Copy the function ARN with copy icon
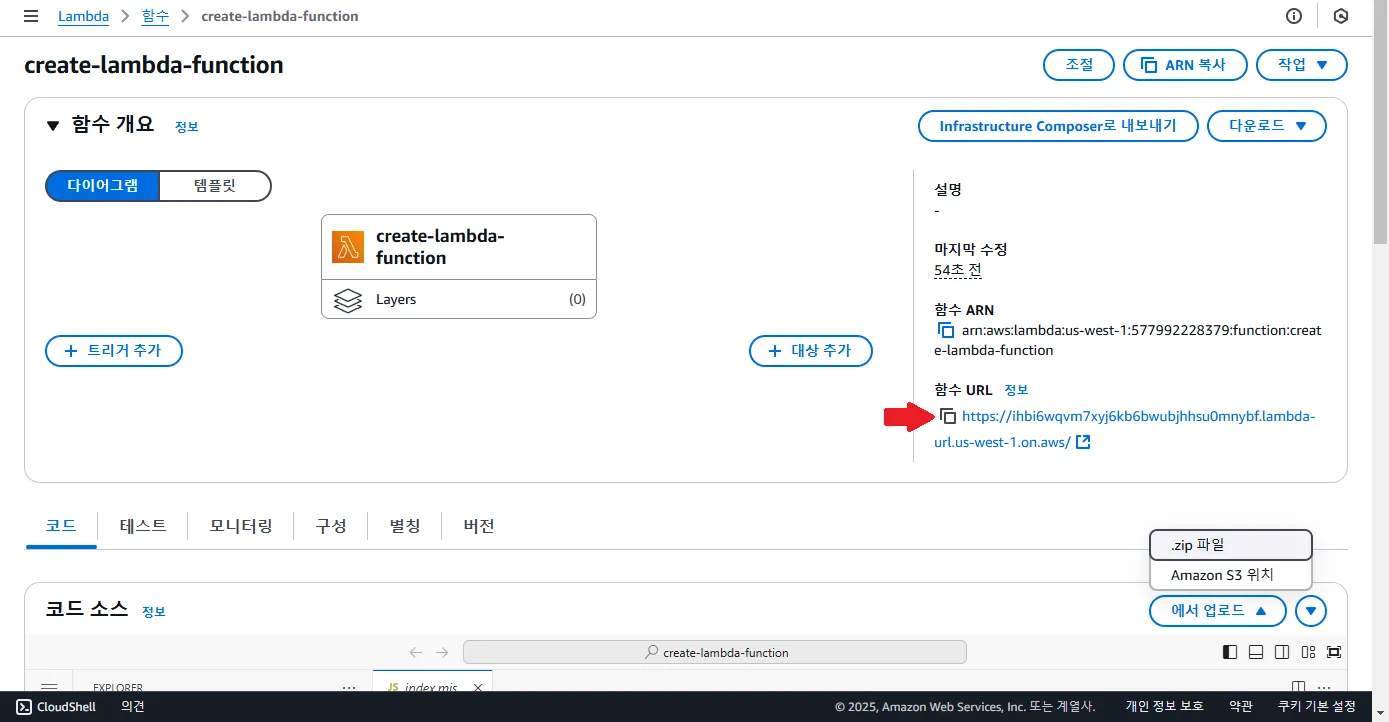 [945, 330]
